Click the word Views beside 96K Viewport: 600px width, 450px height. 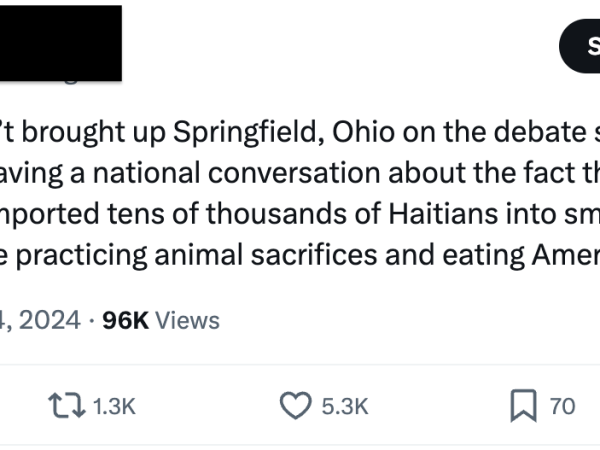(x=187, y=320)
